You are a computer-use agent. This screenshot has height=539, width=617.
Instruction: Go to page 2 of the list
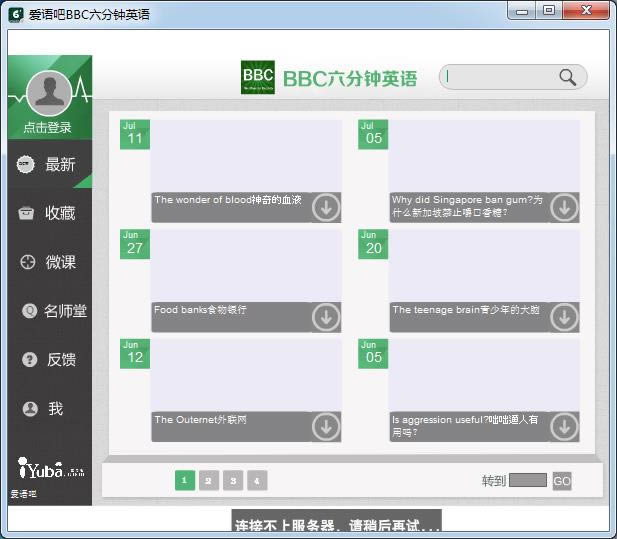[x=208, y=481]
